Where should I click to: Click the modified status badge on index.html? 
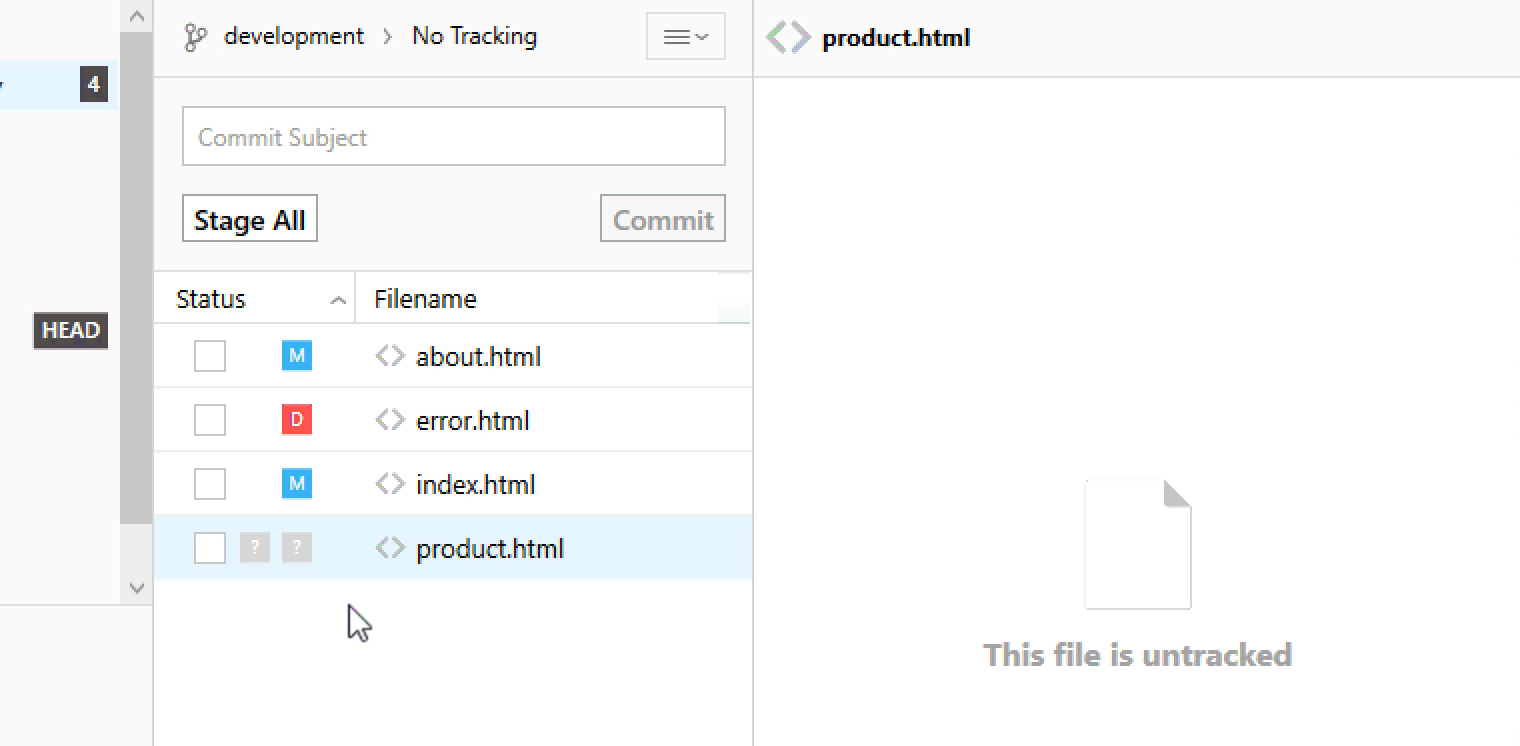click(x=297, y=484)
